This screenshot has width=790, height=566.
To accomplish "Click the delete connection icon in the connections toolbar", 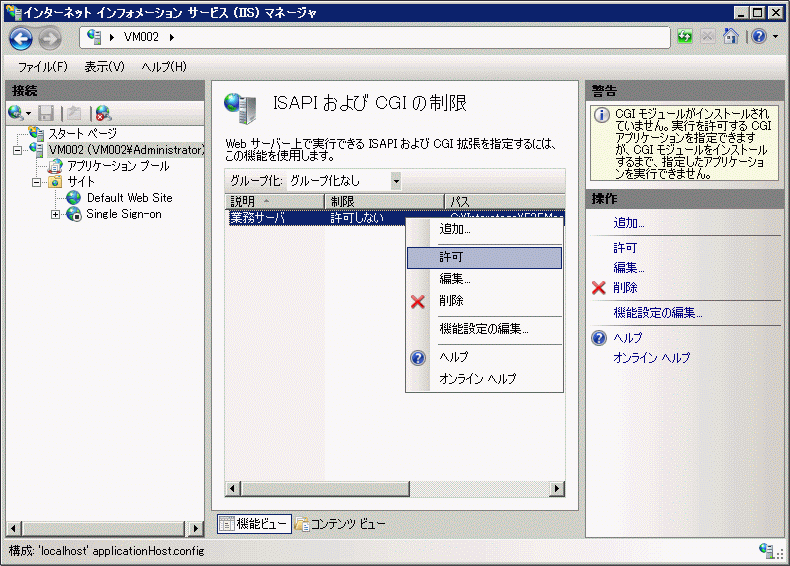I will point(103,113).
